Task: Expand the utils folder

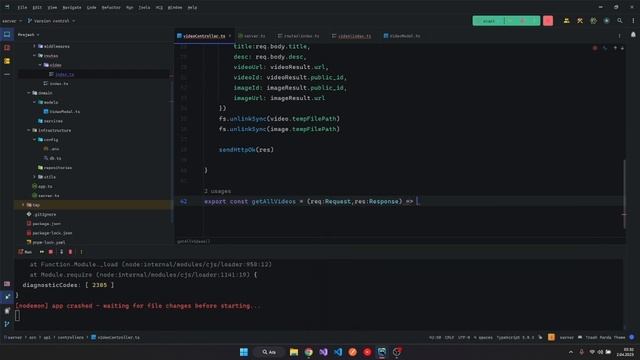Action: [x=34, y=177]
